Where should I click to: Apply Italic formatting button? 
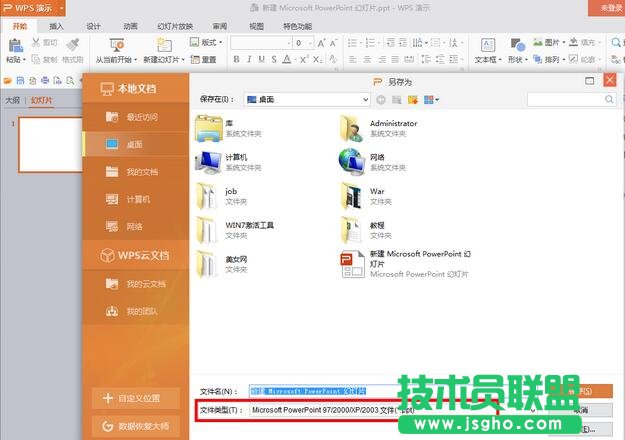(x=249, y=59)
